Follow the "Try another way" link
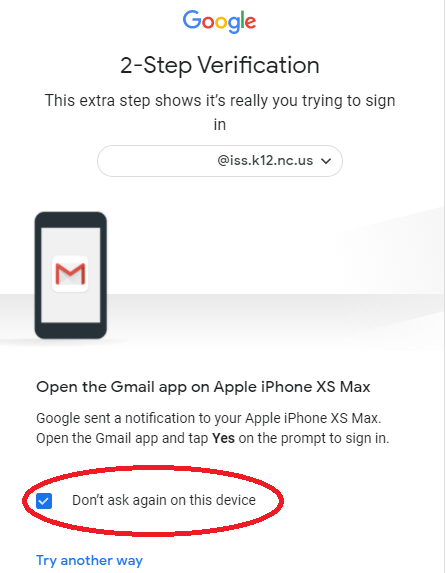Viewport: 446px width, 573px height. click(x=89, y=560)
